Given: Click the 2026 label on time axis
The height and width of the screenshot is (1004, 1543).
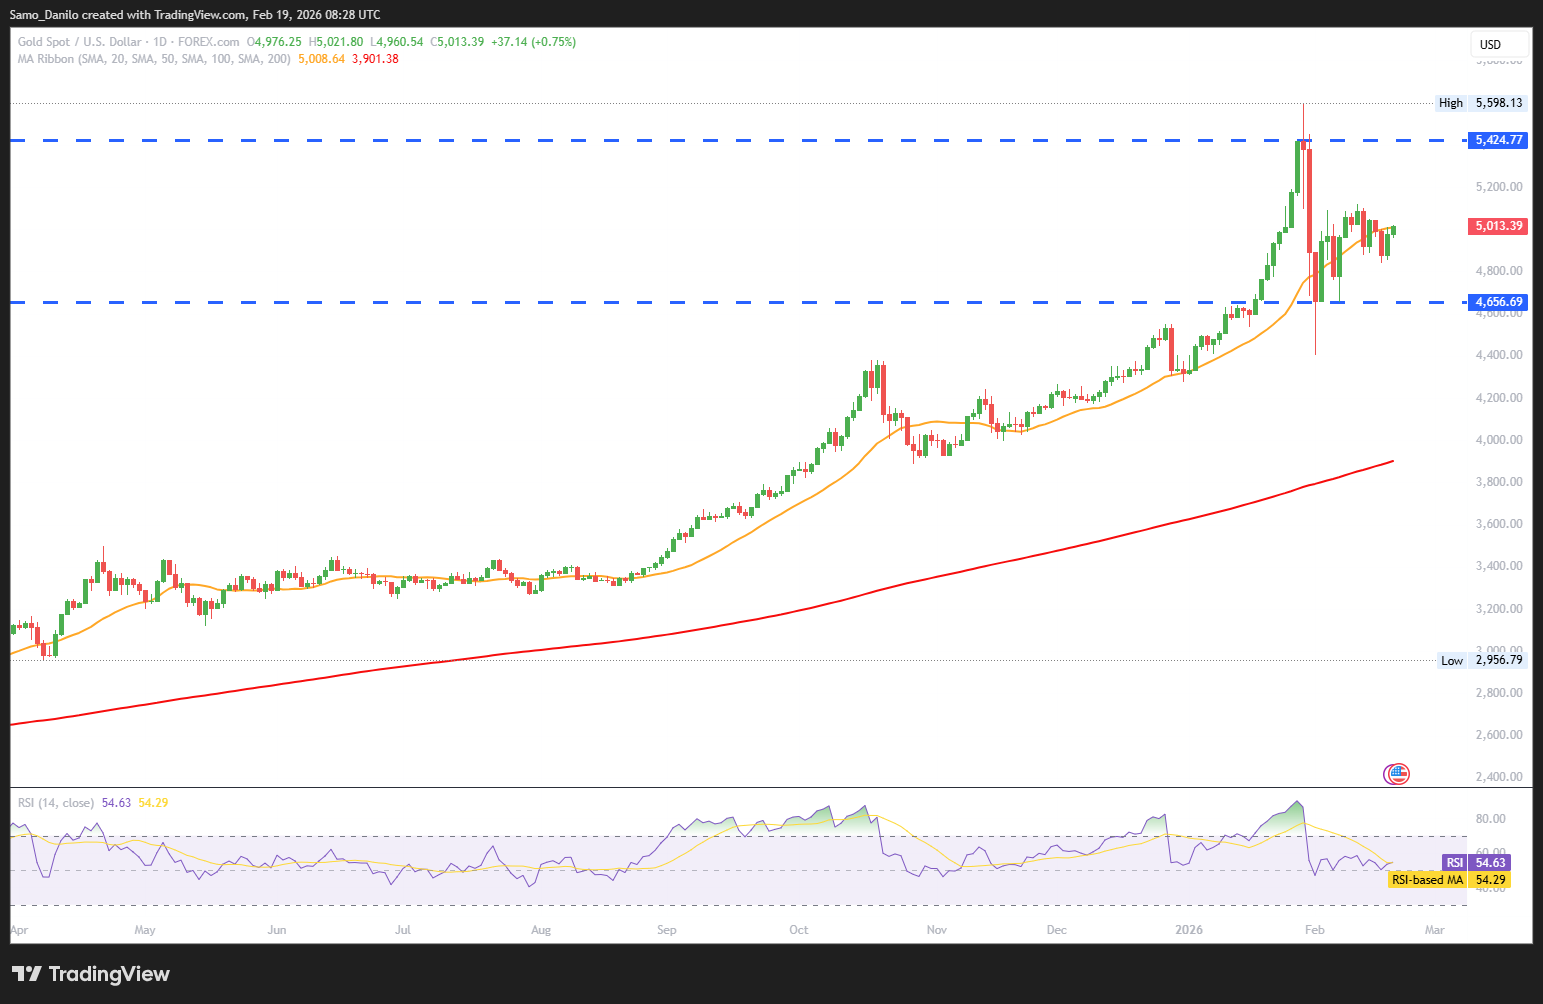Looking at the screenshot, I should pyautogui.click(x=1189, y=930).
